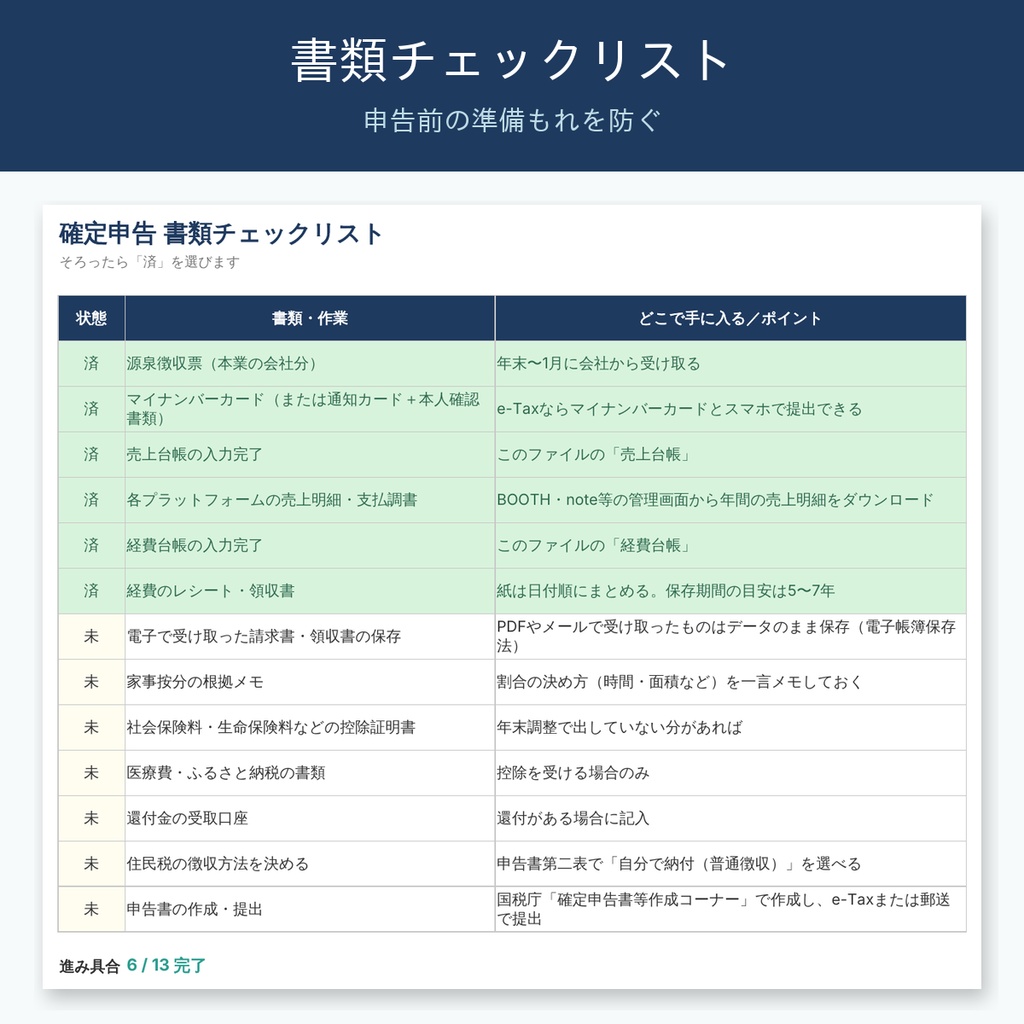This screenshot has width=1024, height=1024.
Task: Select 住民税の徴収方法を決める cell
Action: coord(310,864)
